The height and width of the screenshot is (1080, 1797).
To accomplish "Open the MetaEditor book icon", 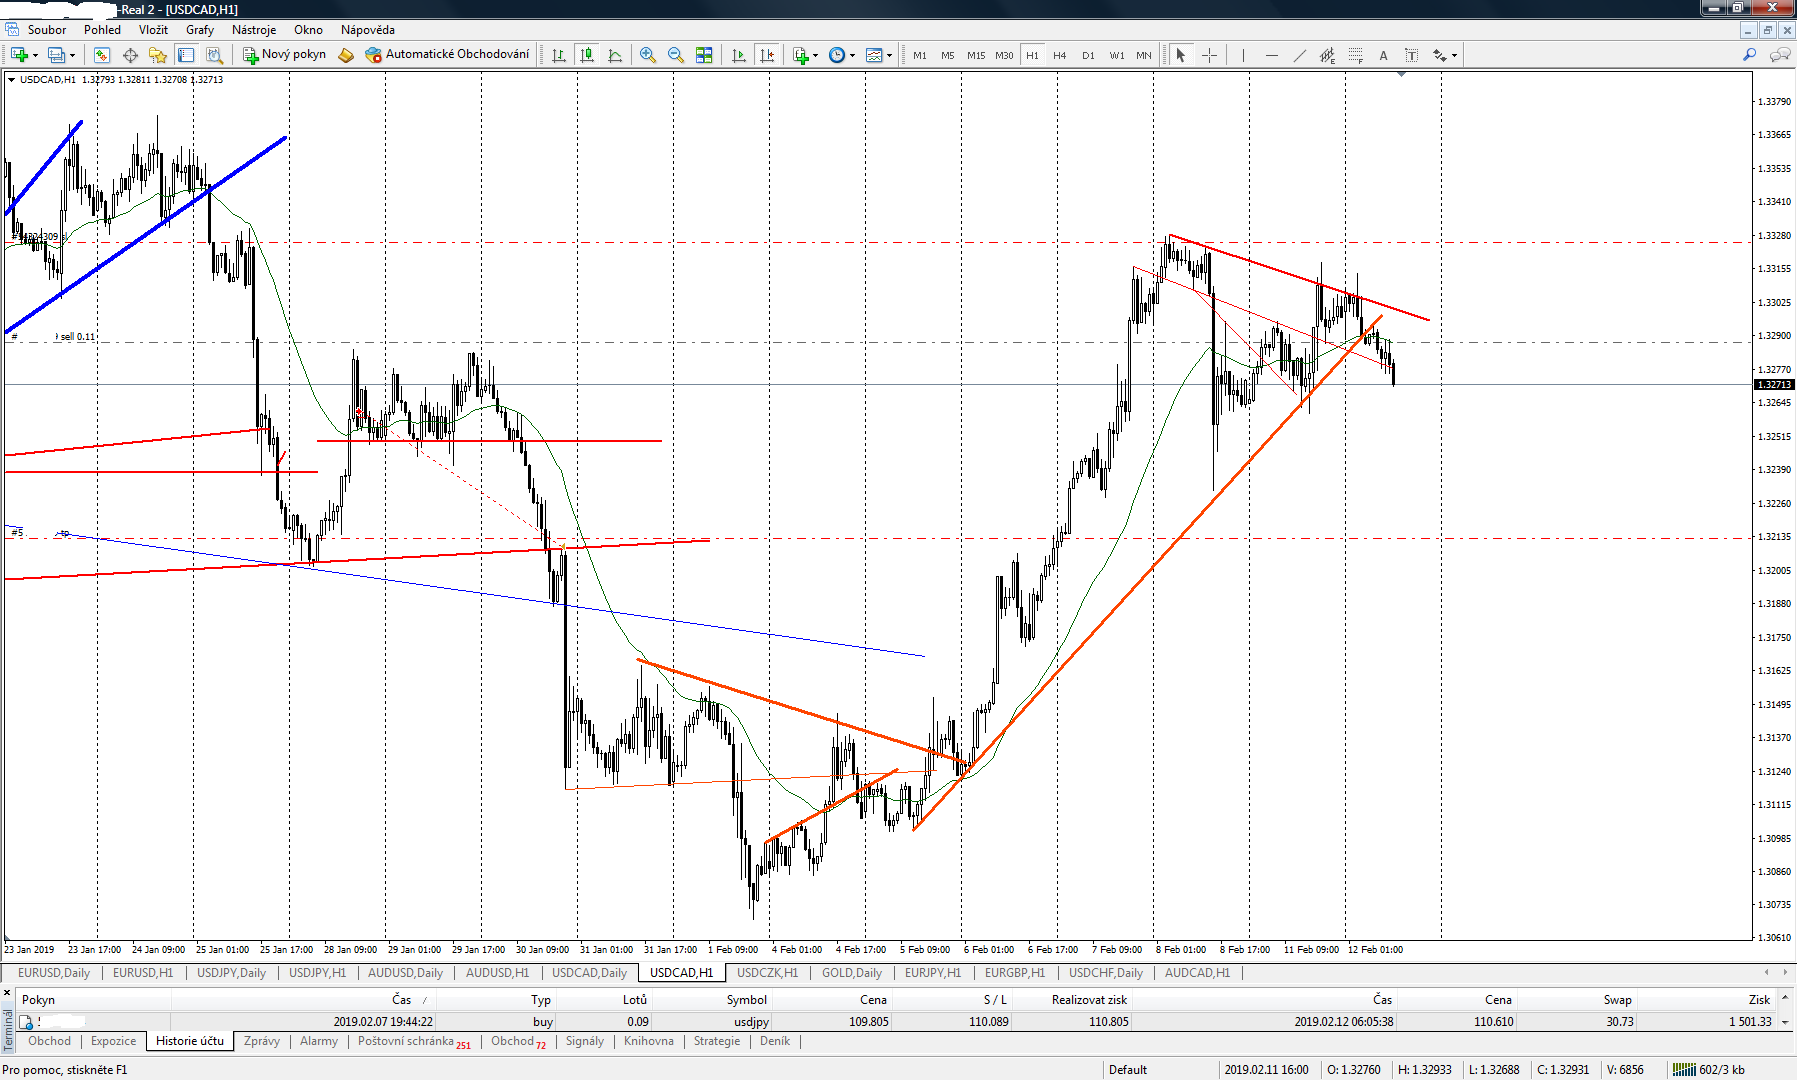I will (x=346, y=55).
